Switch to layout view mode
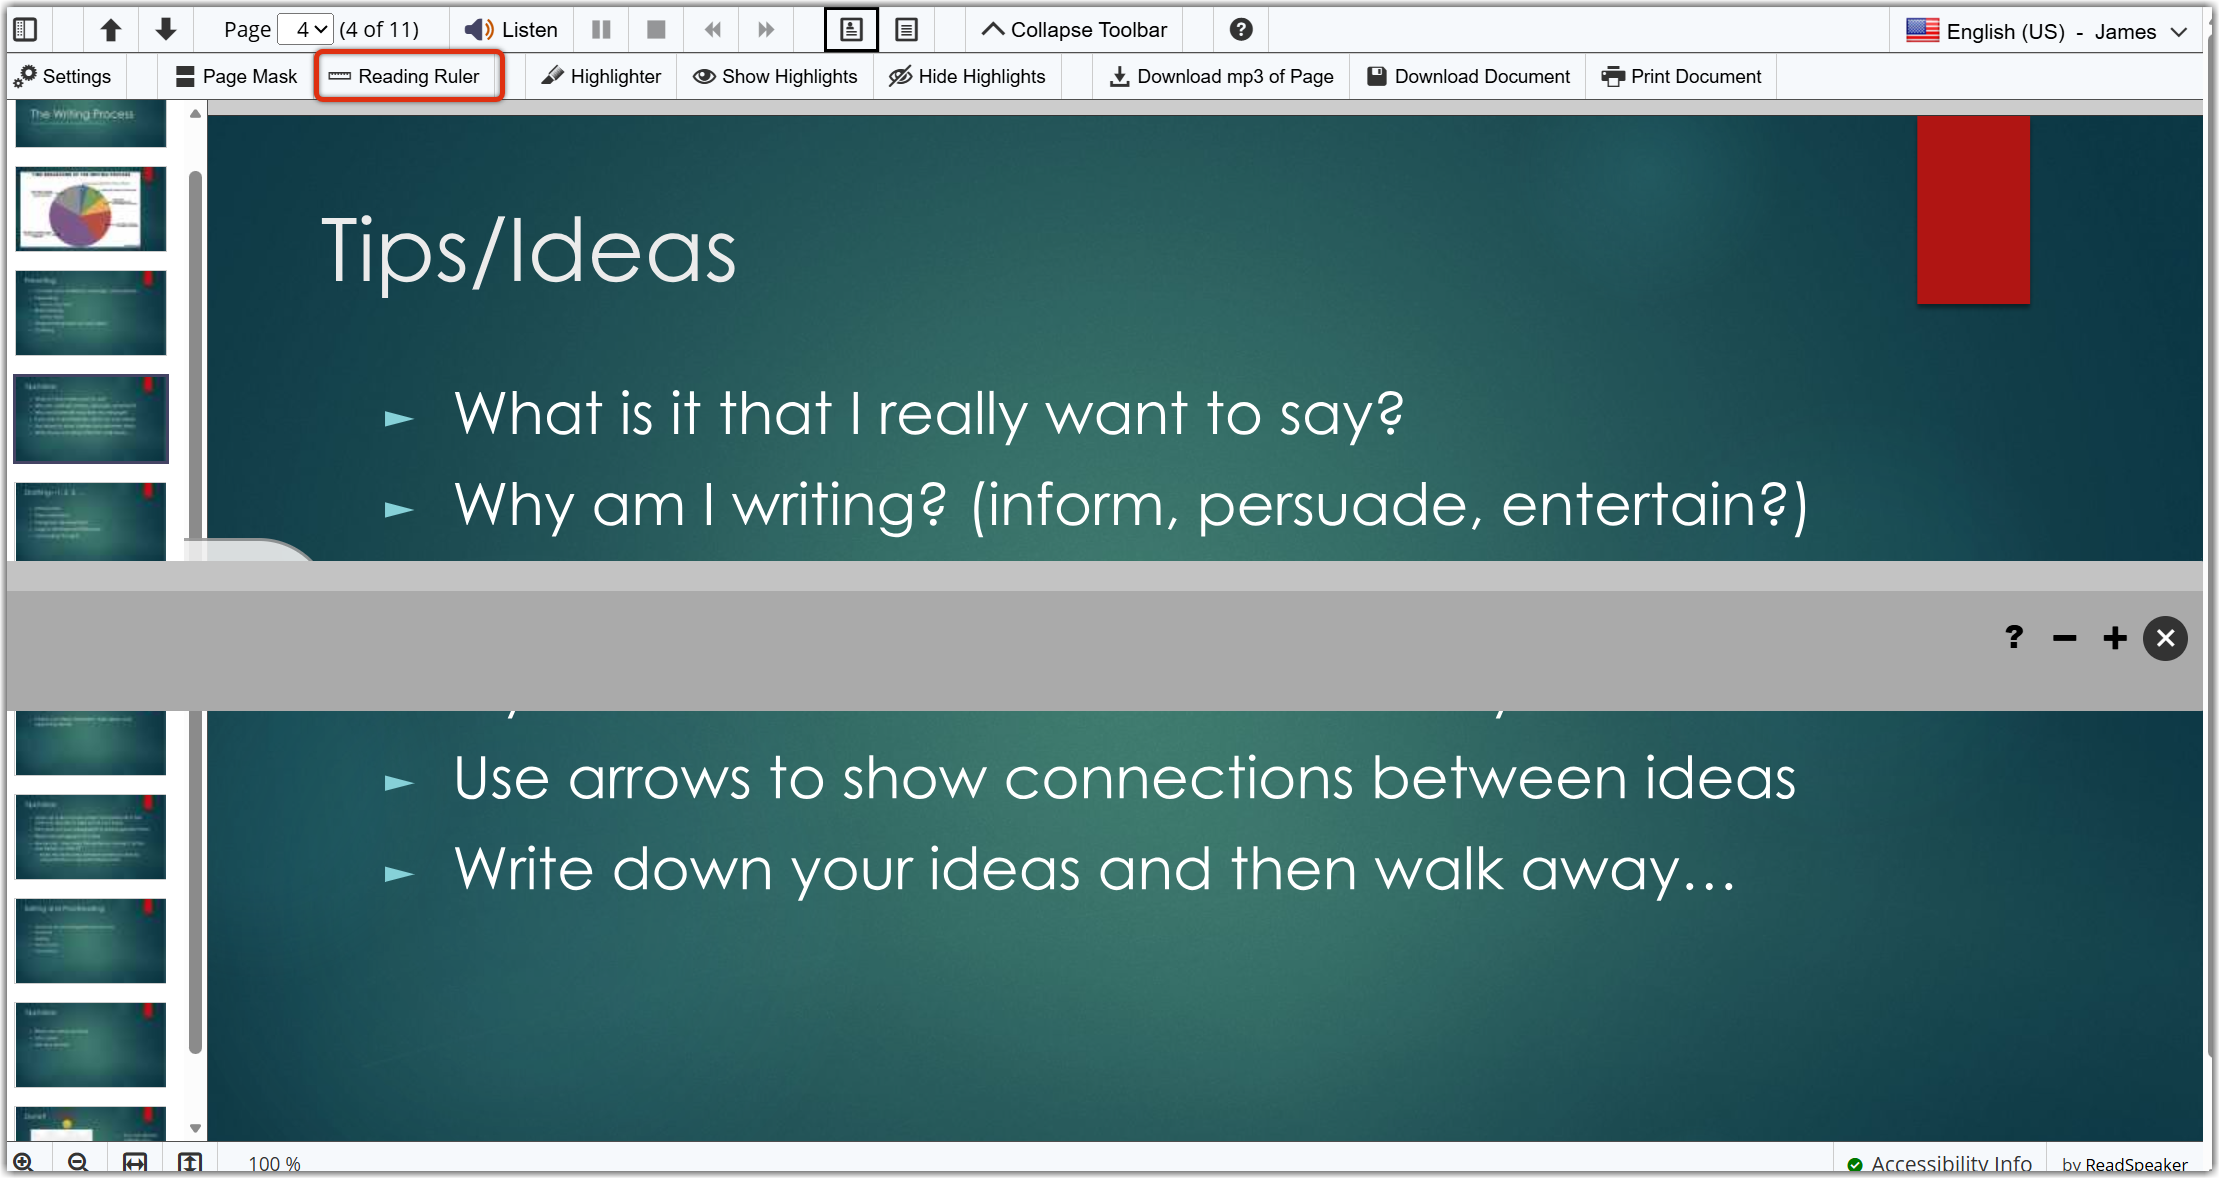2220x1179 pixels. click(x=851, y=30)
